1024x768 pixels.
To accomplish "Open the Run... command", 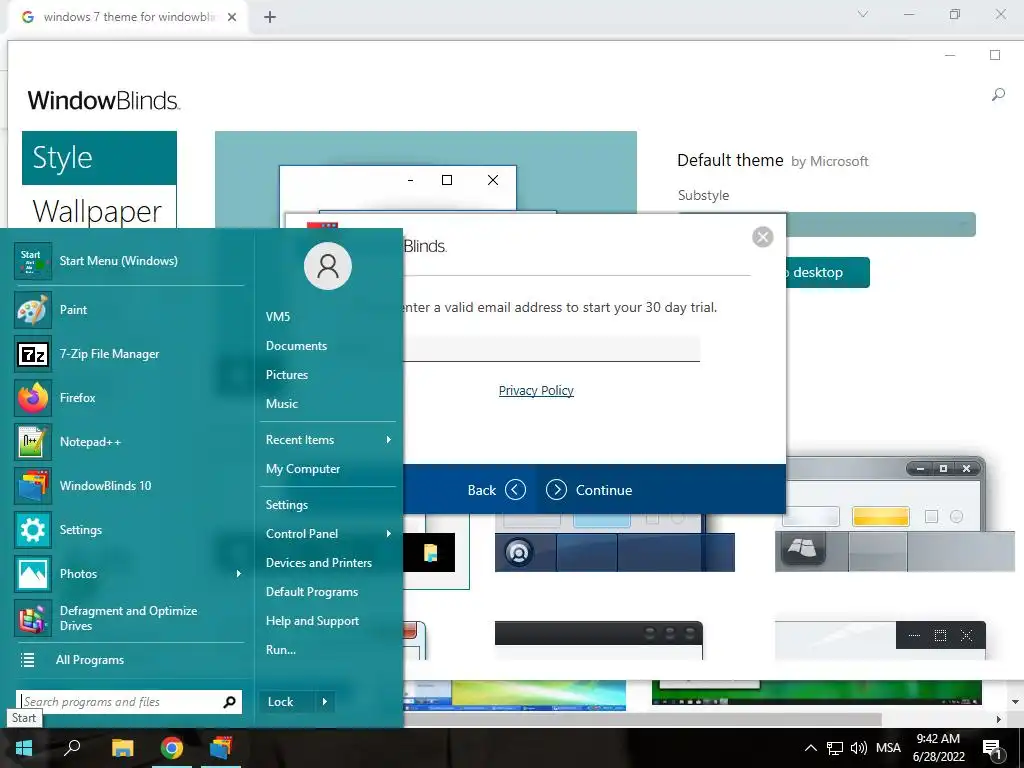I will pos(281,650).
